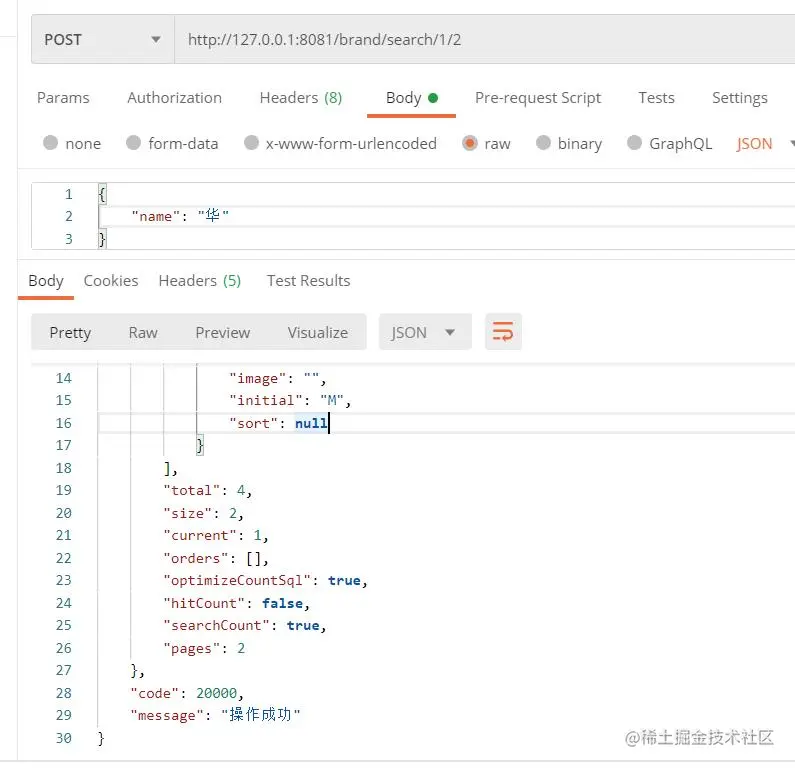Expand the JSON response format dropdown
Image resolution: width=795 pixels, height=768 pixels.
(423, 332)
